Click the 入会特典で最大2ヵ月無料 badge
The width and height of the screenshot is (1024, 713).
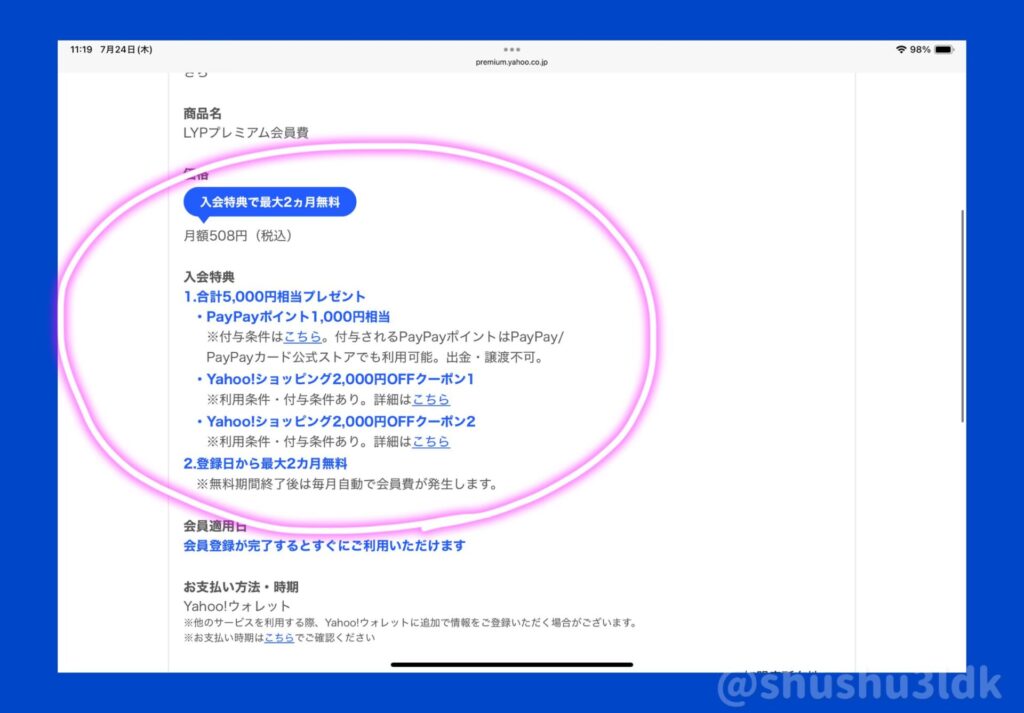270,202
